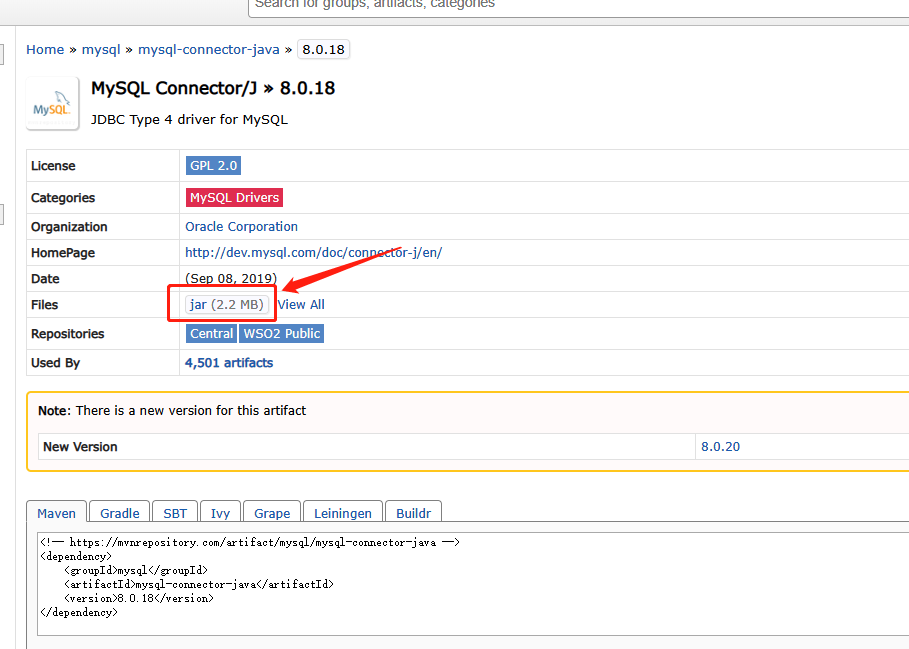Screen dimensions: 909x649
Task: Open the new version 8.0.20 link
Action: (720, 447)
